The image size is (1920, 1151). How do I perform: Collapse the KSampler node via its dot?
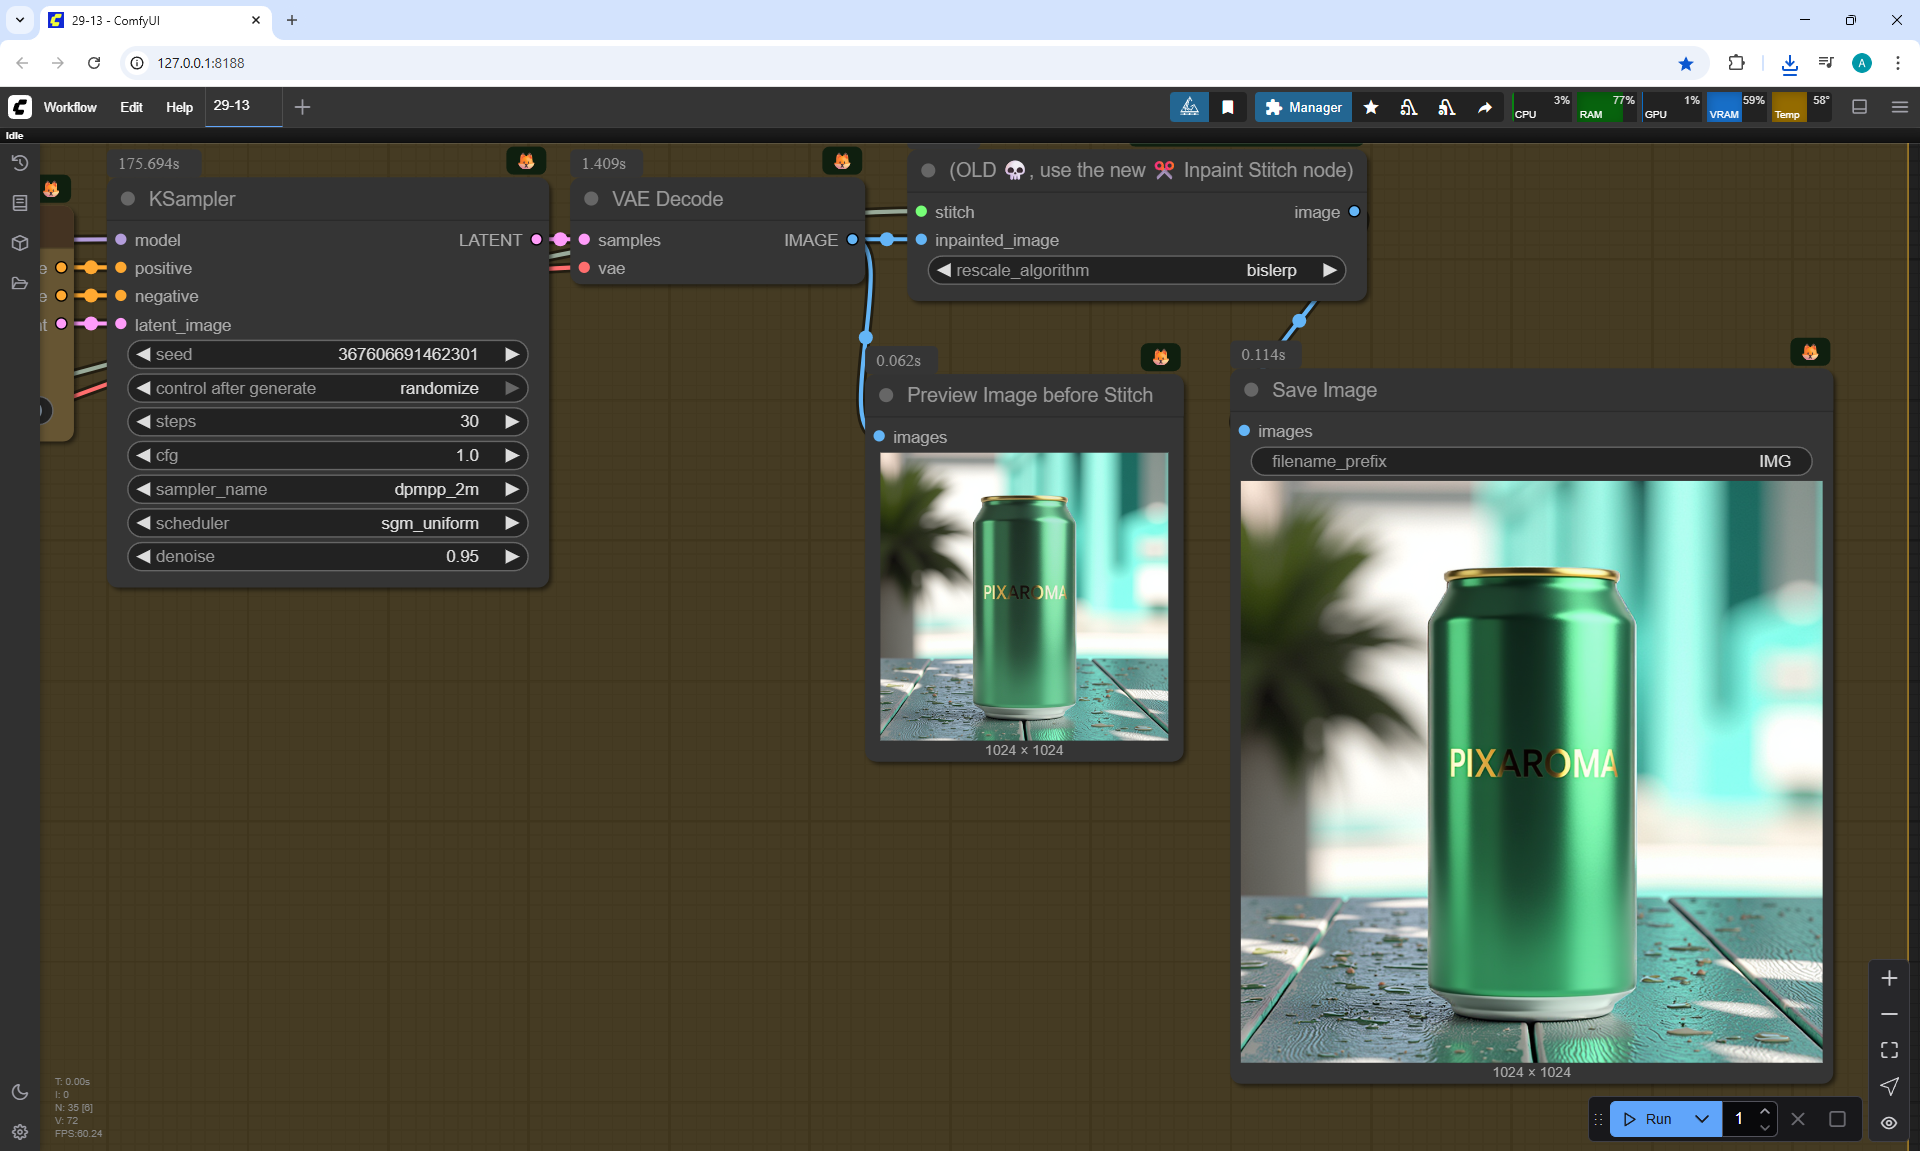128,199
